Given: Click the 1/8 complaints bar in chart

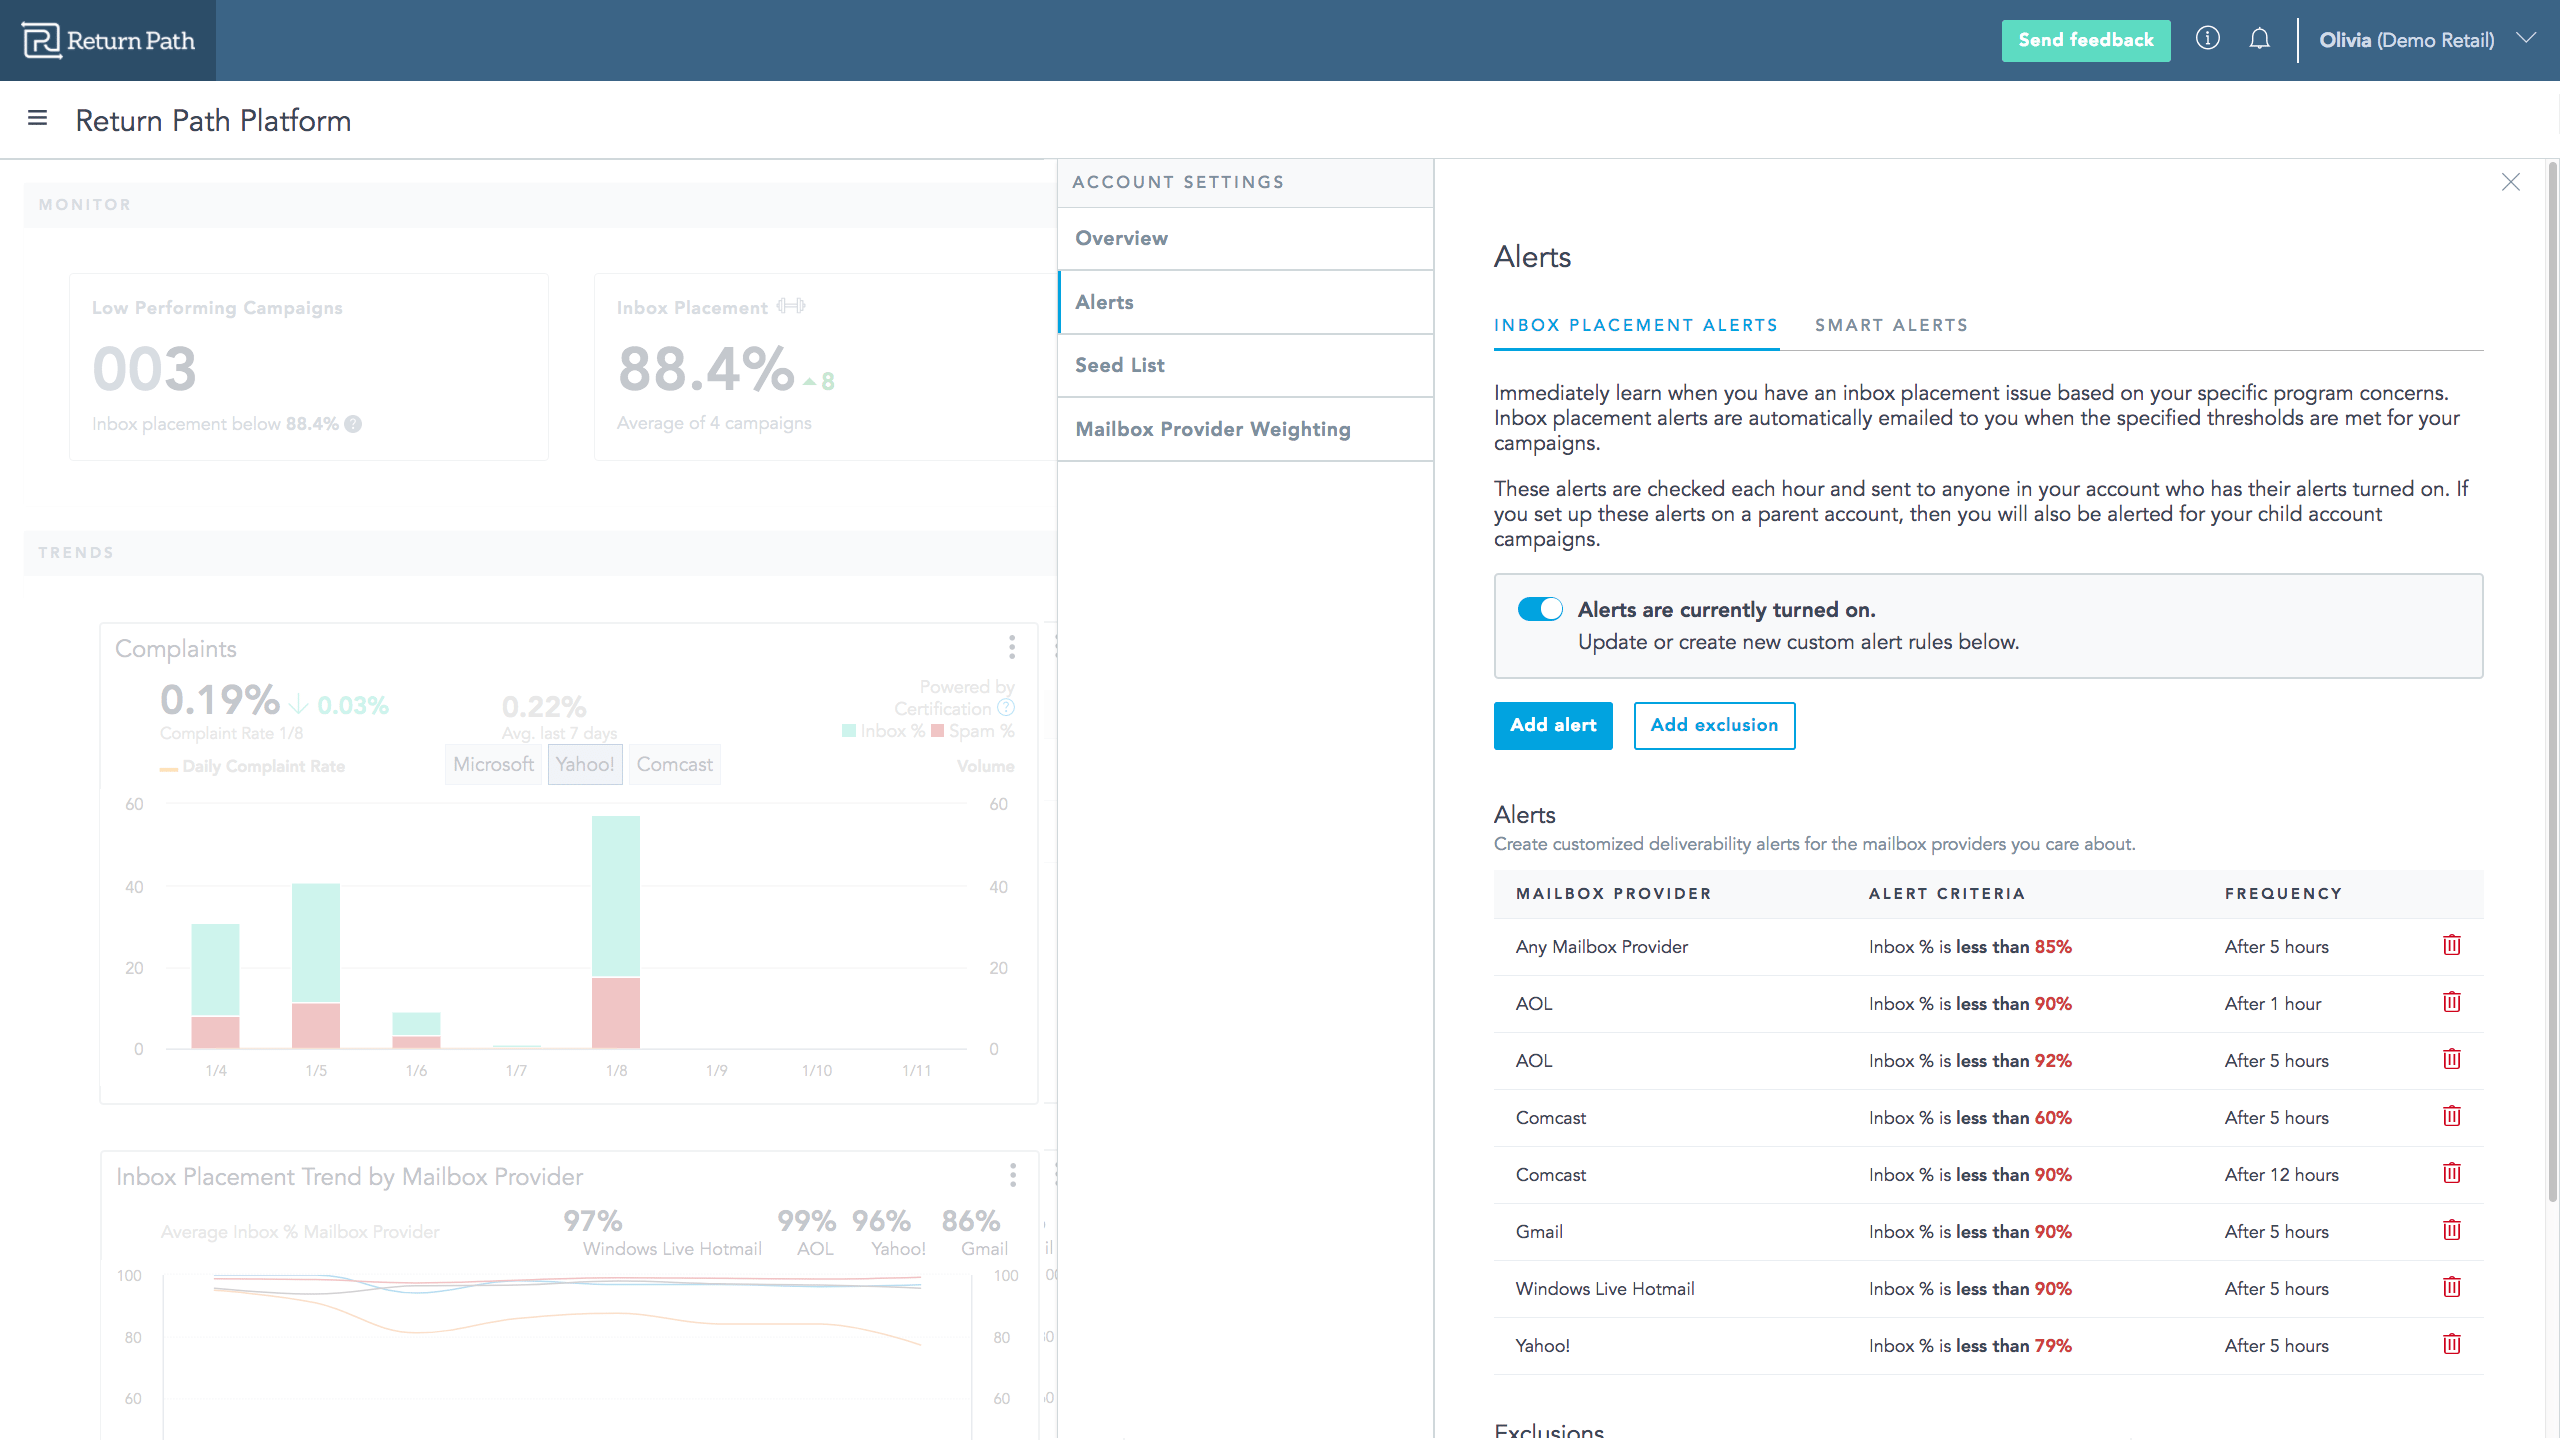Looking at the screenshot, I should tap(616, 932).
